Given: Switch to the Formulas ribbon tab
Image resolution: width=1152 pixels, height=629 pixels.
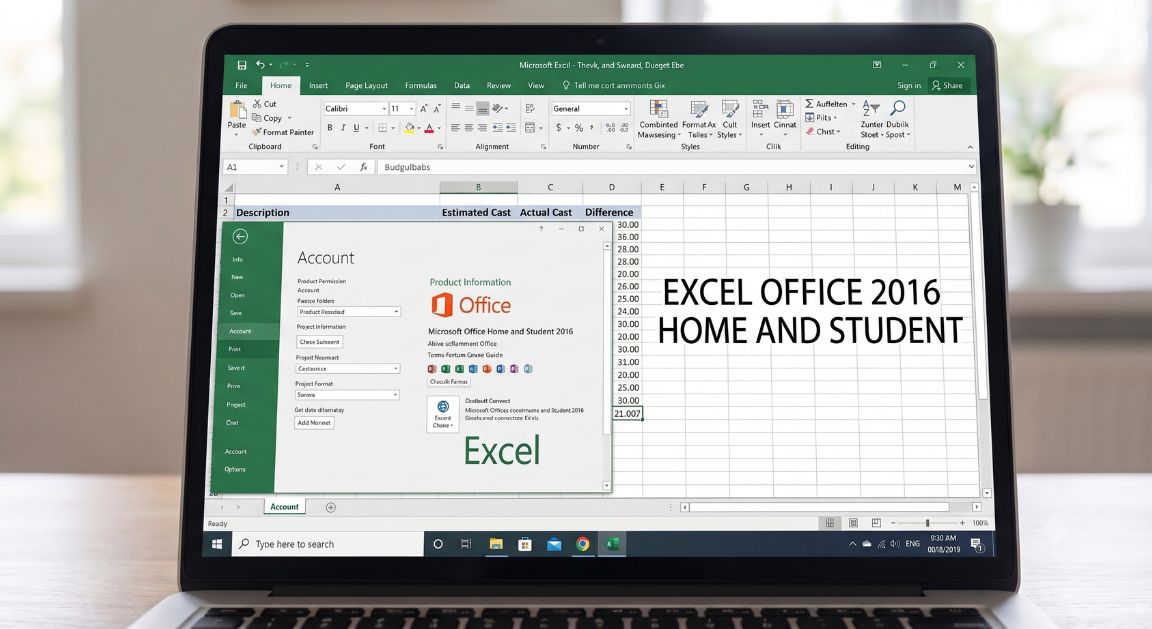Looking at the screenshot, I should [420, 85].
